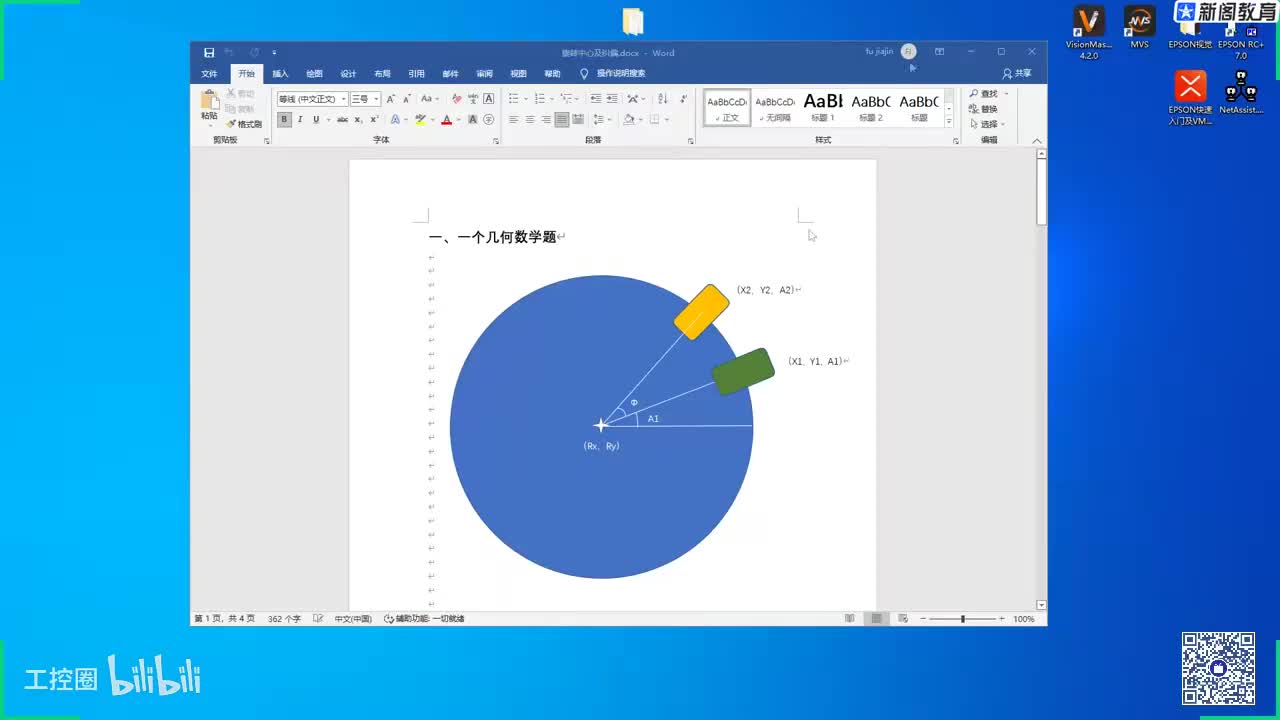Collapse the ribbon with the chevron

[x=1037, y=141]
